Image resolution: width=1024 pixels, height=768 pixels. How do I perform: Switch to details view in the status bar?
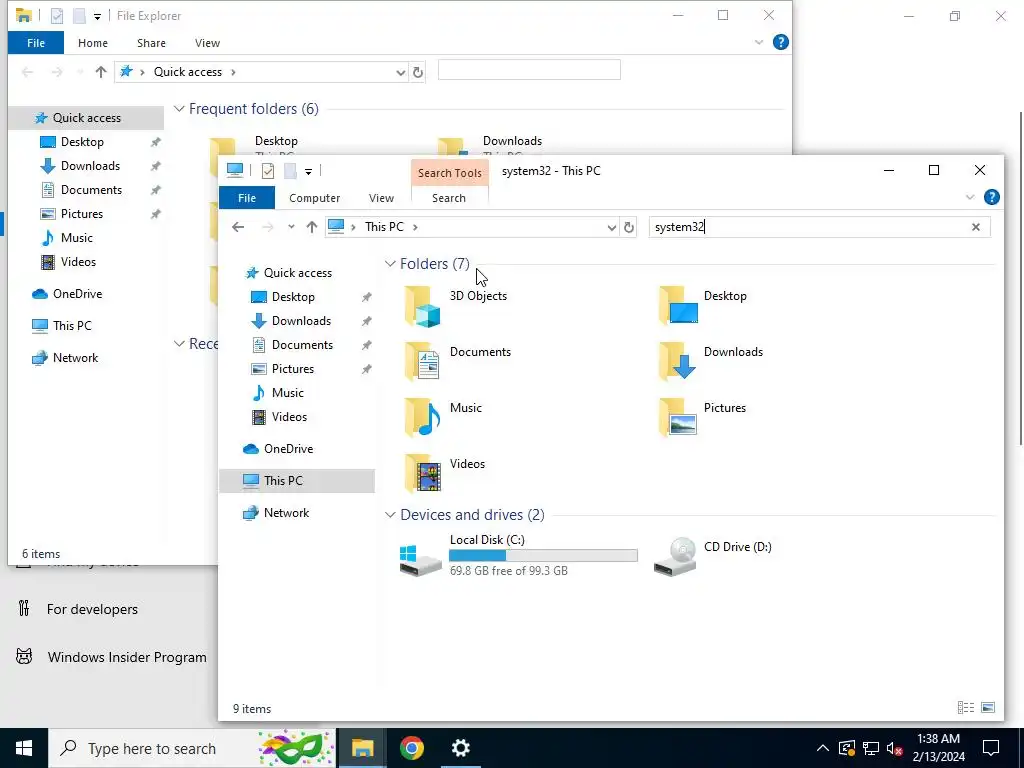pos(965,708)
